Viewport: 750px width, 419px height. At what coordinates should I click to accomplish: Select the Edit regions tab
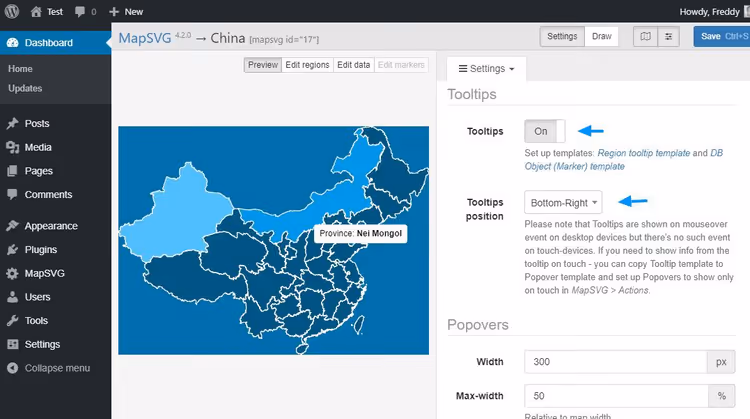[x=307, y=65]
